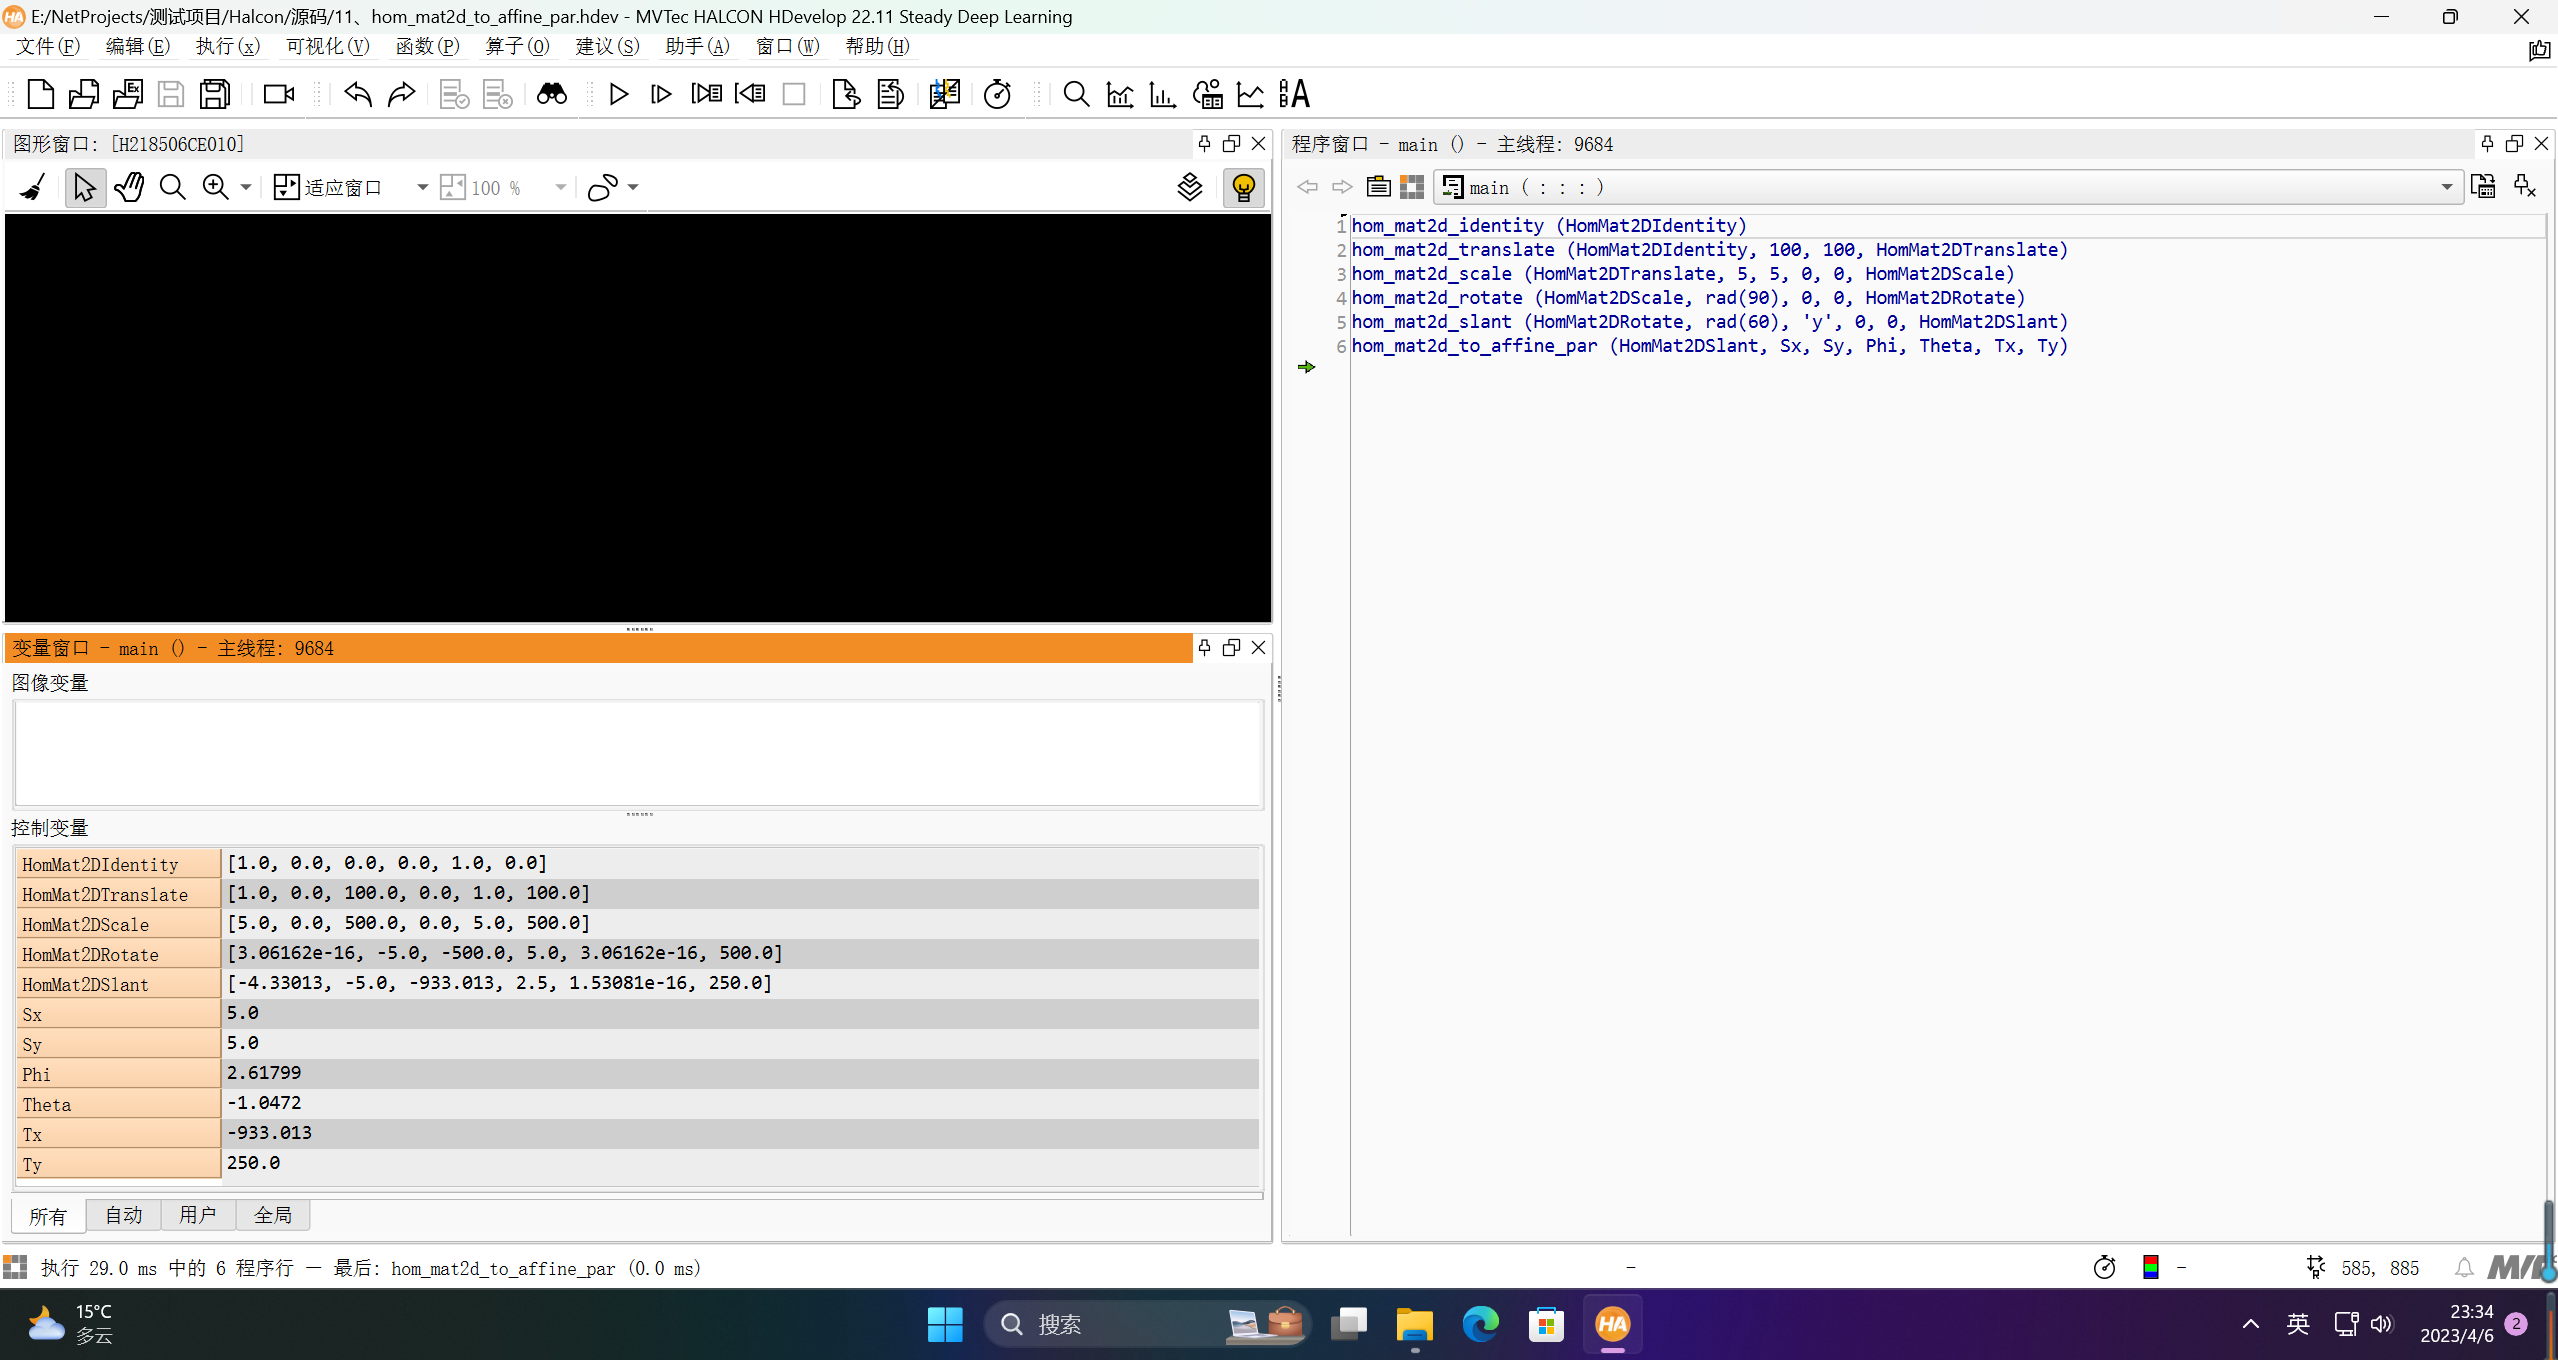The height and width of the screenshot is (1360, 2558).
Task: Click the Step Over execution icon
Action: (661, 94)
